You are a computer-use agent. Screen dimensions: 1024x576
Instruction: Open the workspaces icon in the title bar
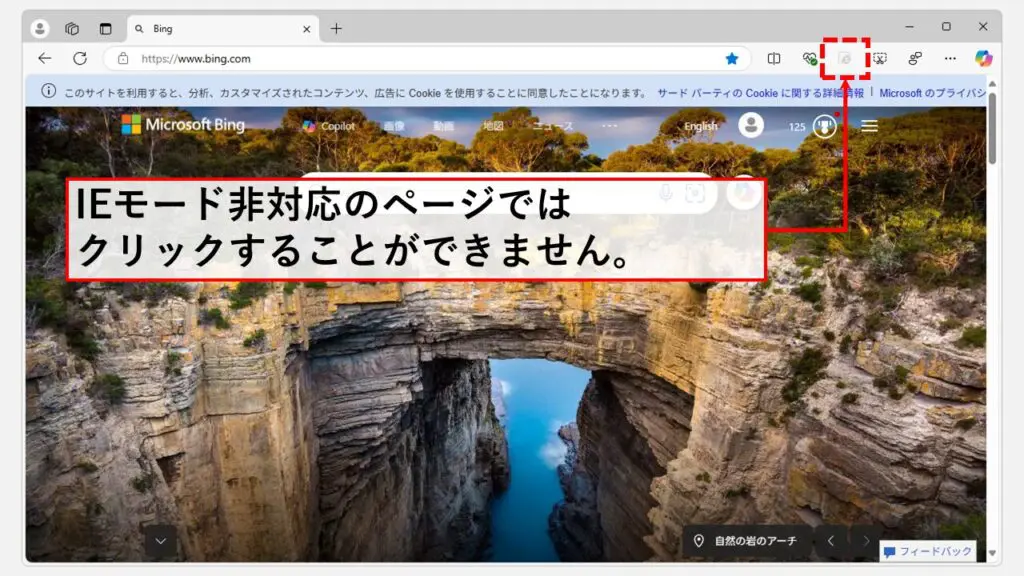(72, 29)
